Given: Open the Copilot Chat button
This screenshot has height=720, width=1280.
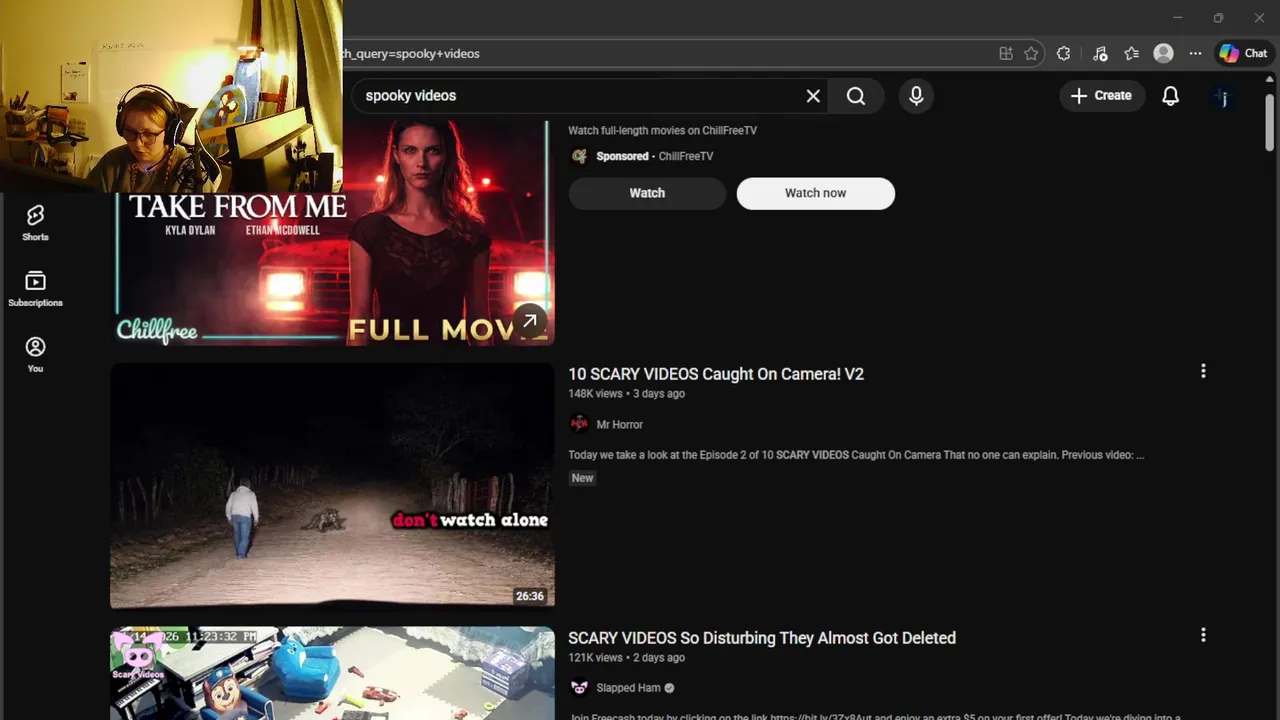Looking at the screenshot, I should pos(1243,54).
